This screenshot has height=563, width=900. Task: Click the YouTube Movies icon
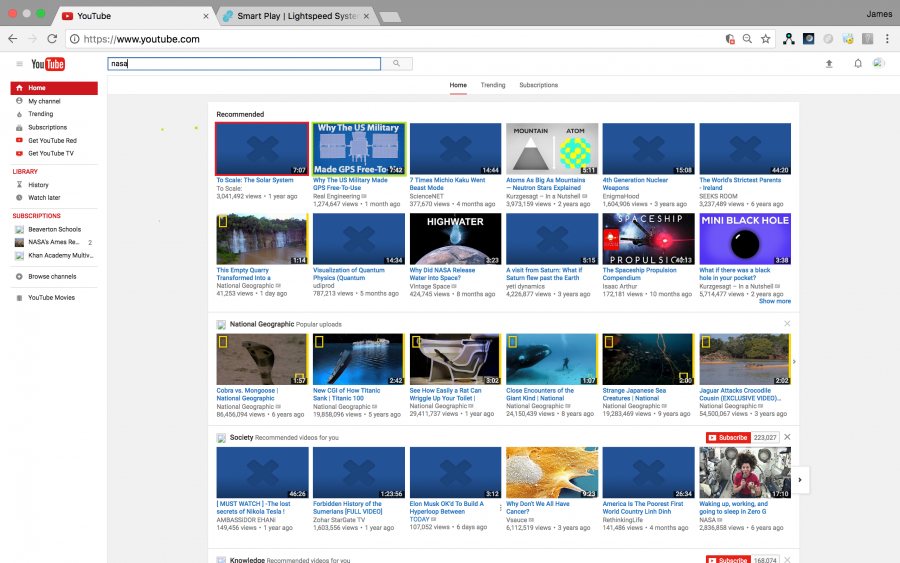point(19,298)
